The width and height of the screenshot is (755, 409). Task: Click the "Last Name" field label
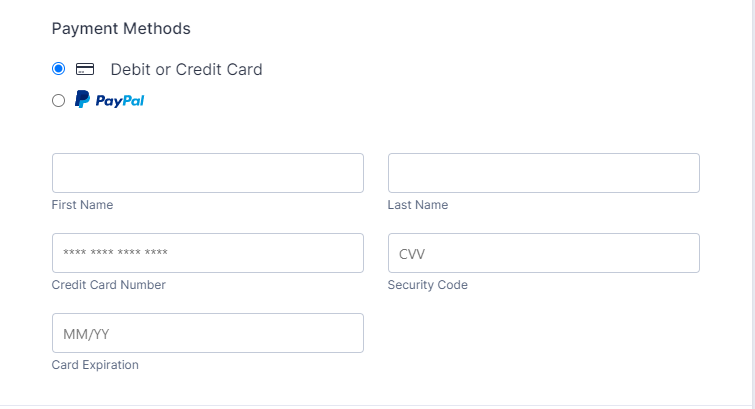click(x=417, y=205)
